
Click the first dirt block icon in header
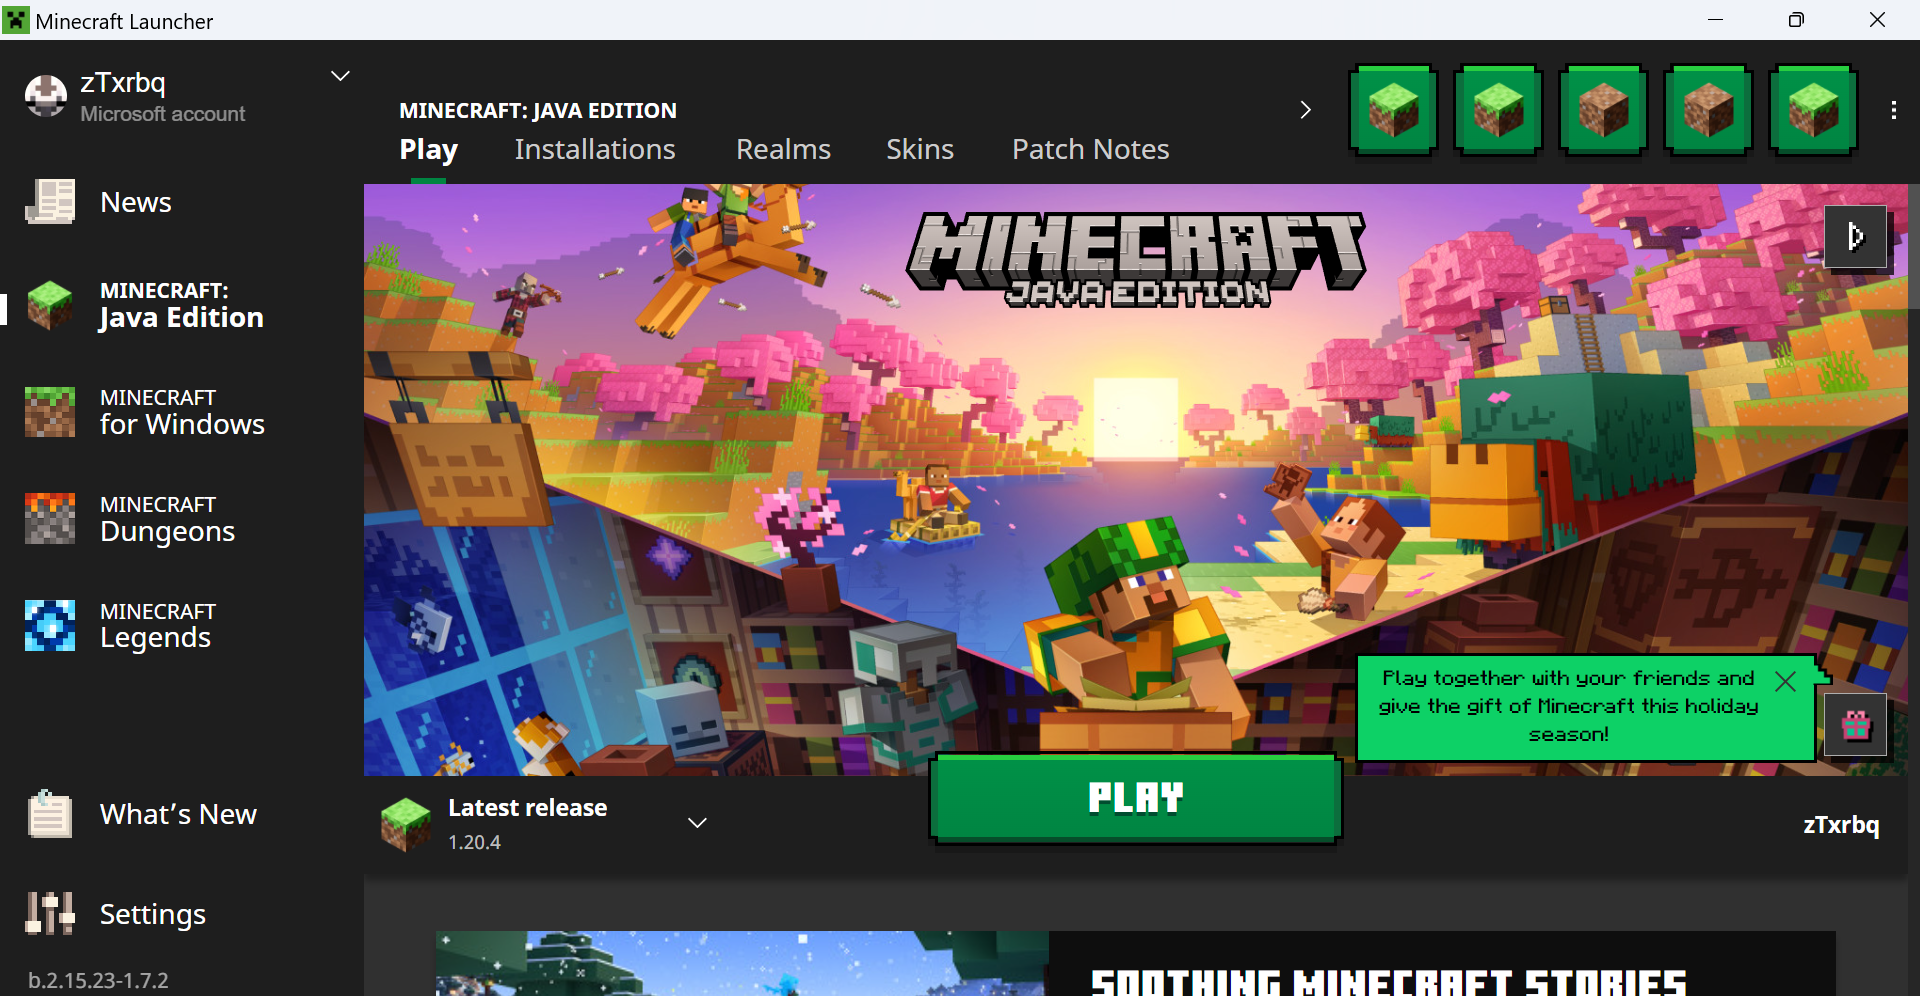1603,110
